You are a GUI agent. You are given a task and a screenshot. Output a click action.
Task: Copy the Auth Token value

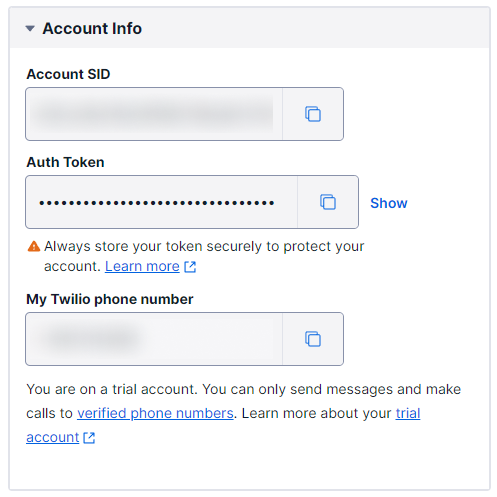328,202
